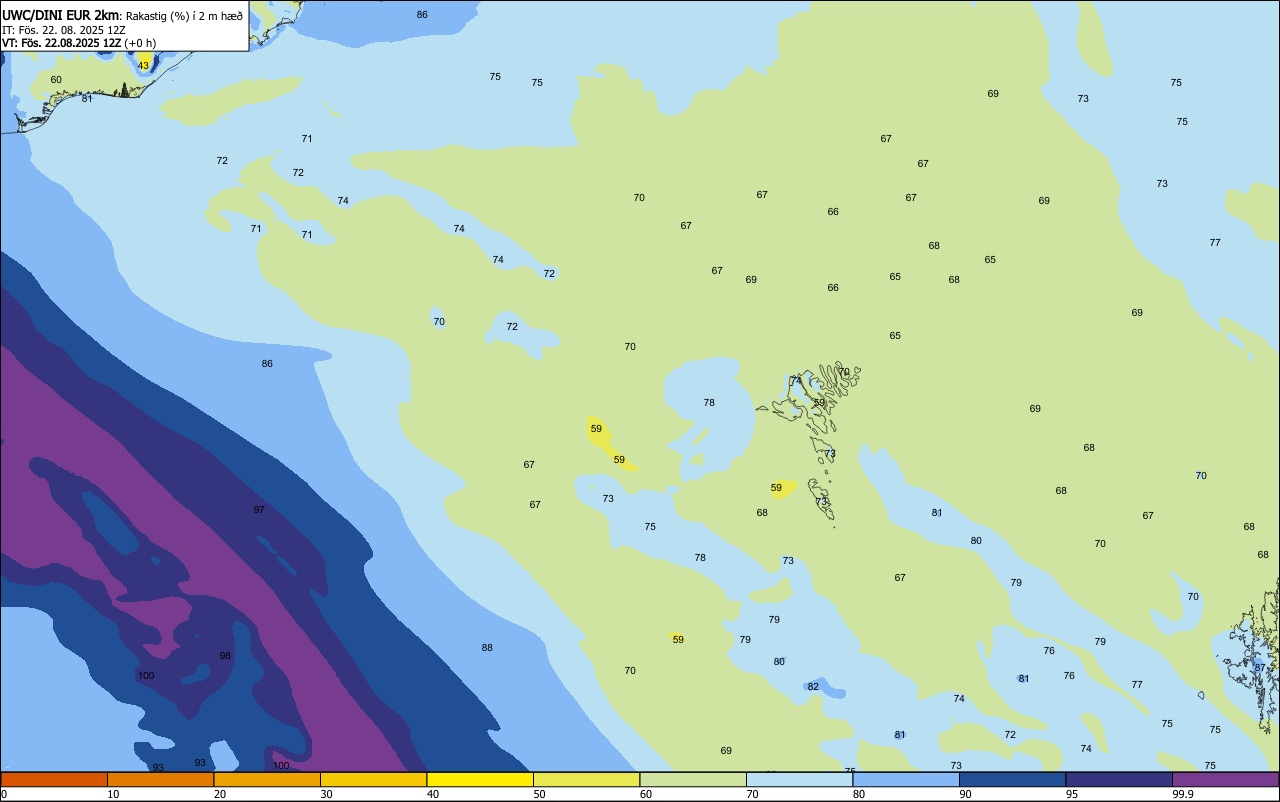Screen dimensions: 1280x802
Task: Click the 'IT: Fös. 22. 08. 2025 12Z' line
Action: [63, 29]
